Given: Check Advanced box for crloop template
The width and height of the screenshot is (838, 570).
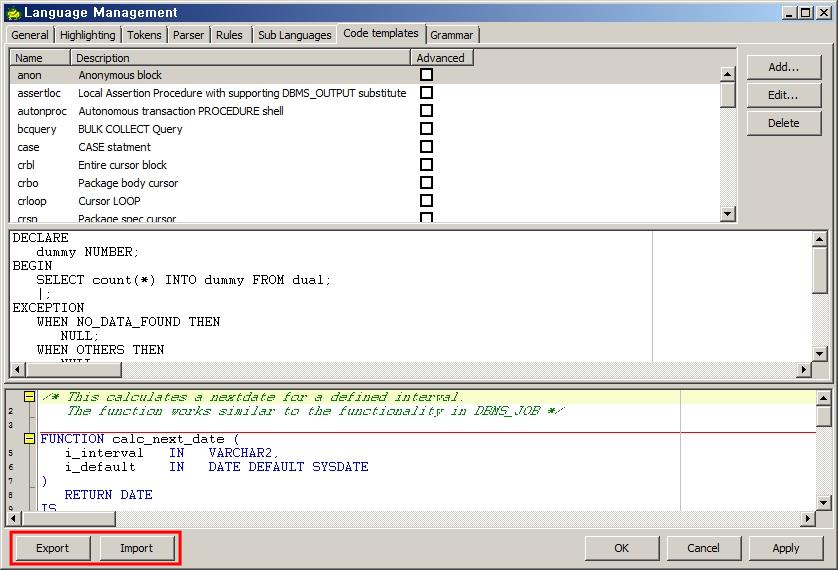Looking at the screenshot, I should (x=426, y=201).
